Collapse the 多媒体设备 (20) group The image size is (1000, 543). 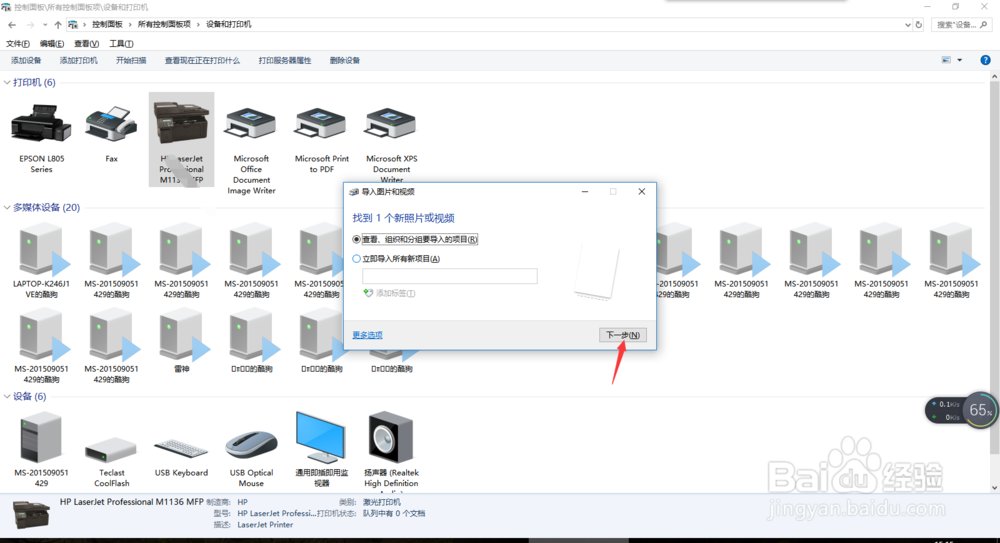7,207
